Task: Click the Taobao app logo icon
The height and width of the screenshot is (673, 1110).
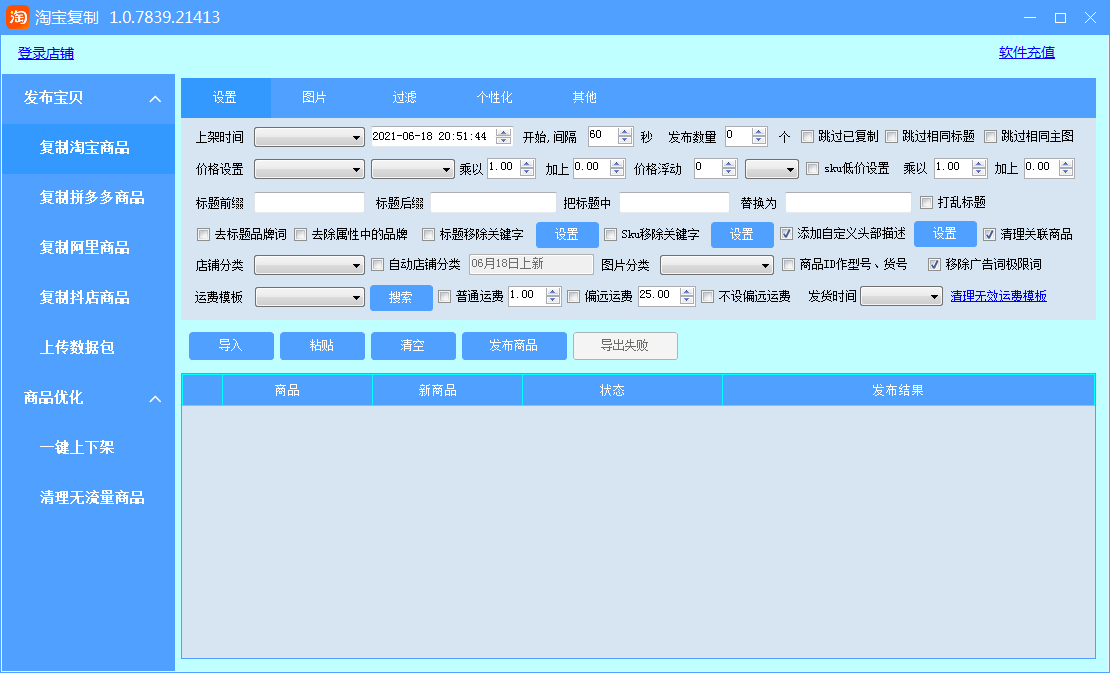Action: tap(18, 17)
